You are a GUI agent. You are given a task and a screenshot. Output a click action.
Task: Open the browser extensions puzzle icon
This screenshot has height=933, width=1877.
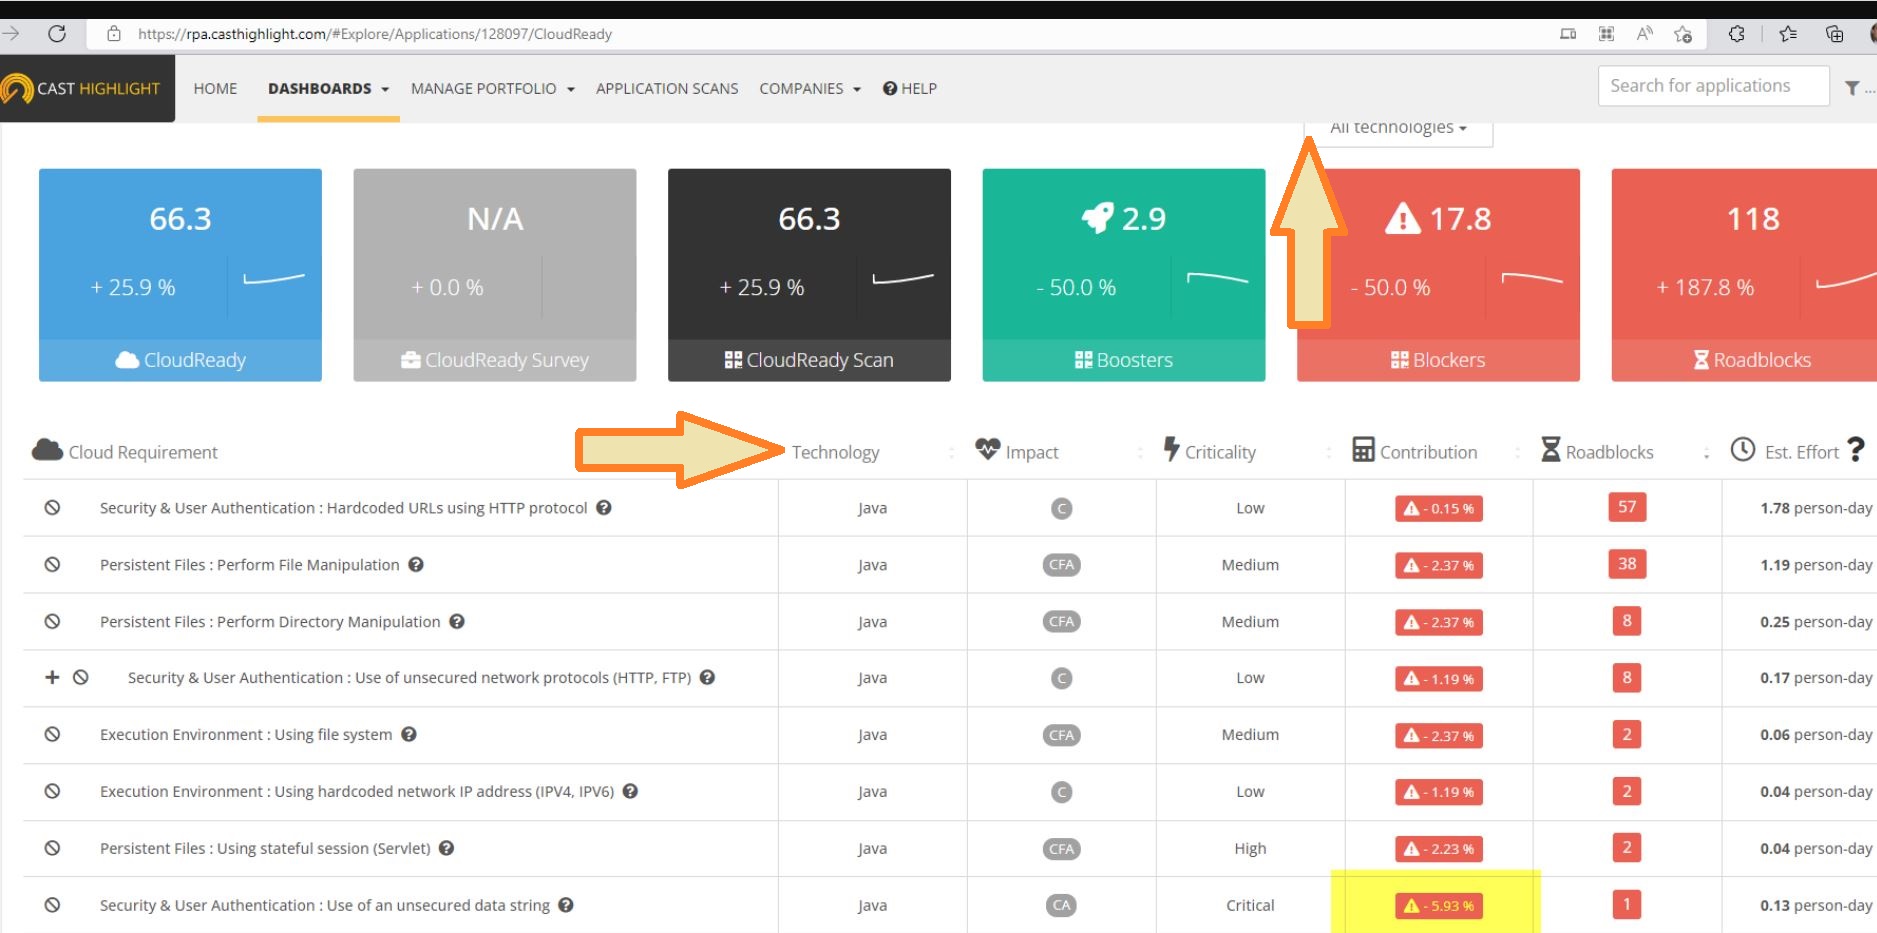[1737, 34]
